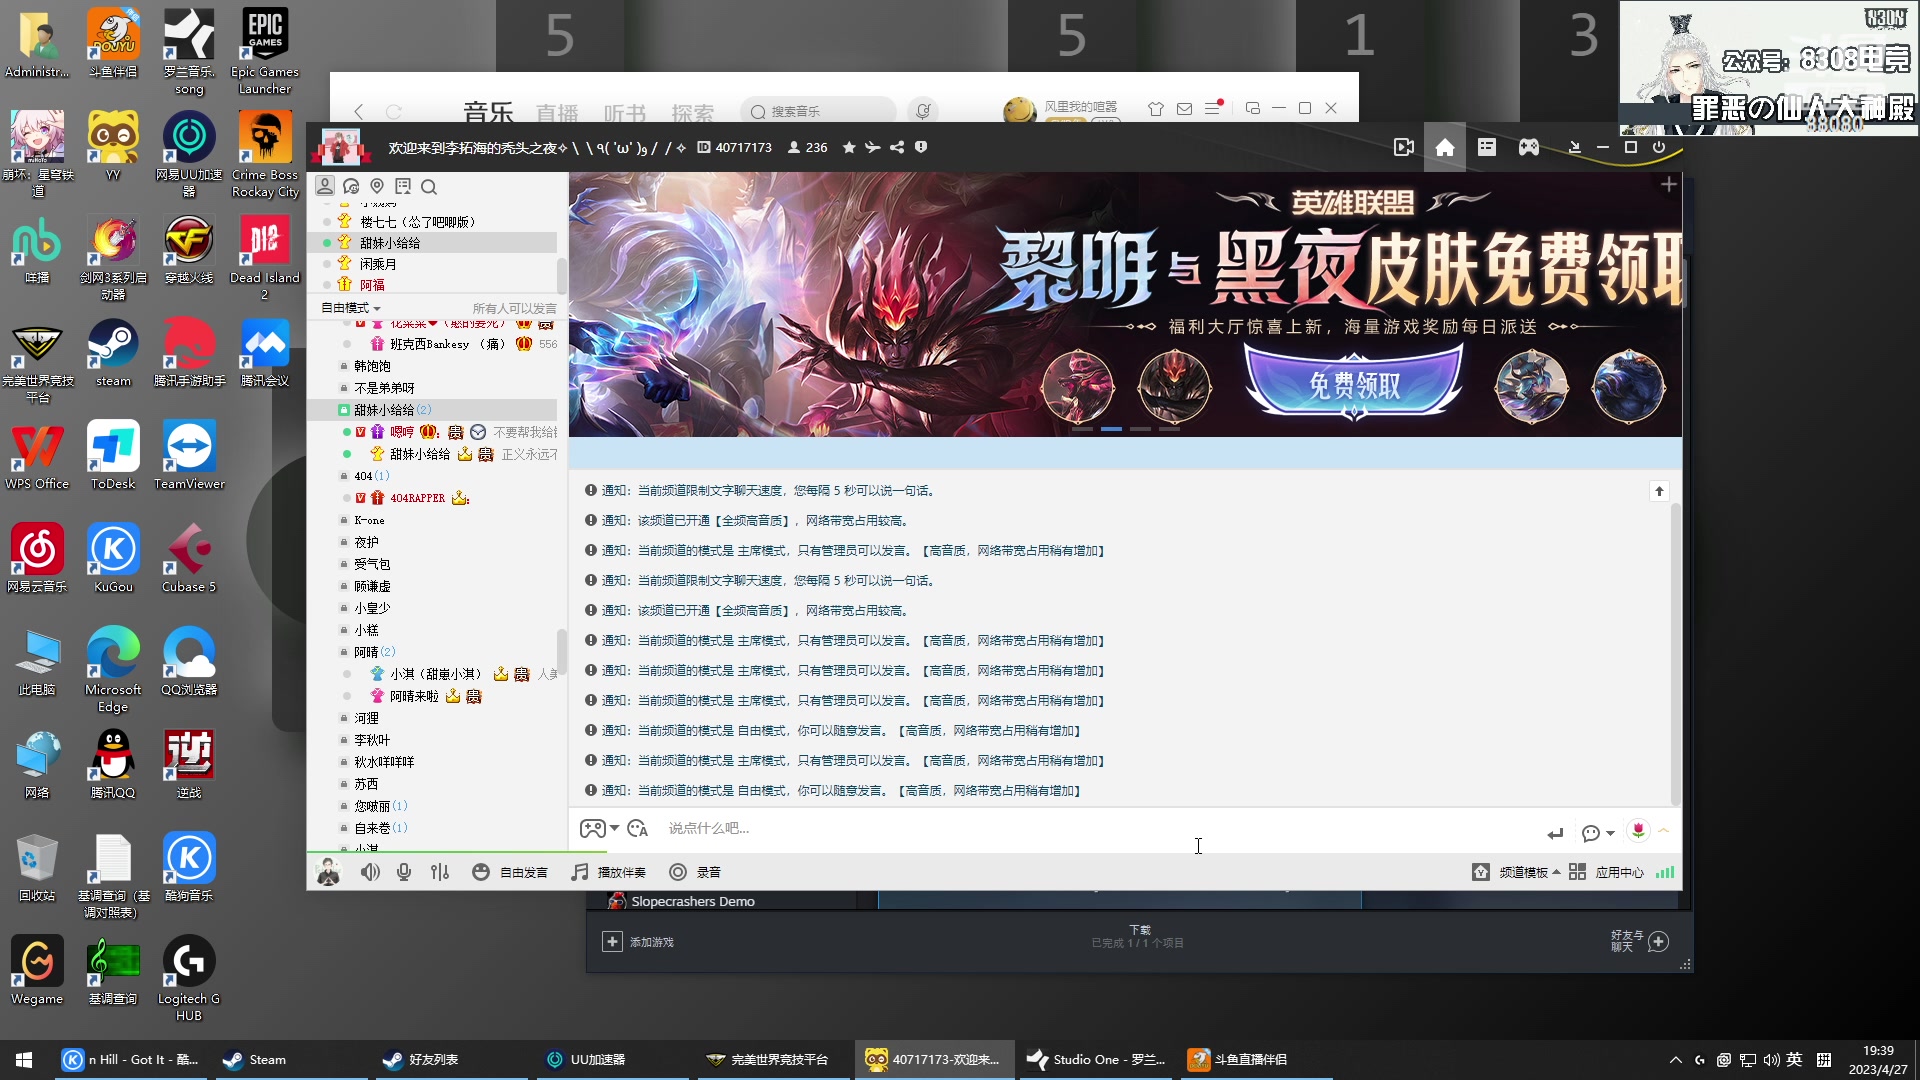The image size is (1920, 1080).
Task: Collapse the 阿晴(2) sub-channel
Action: (368, 651)
